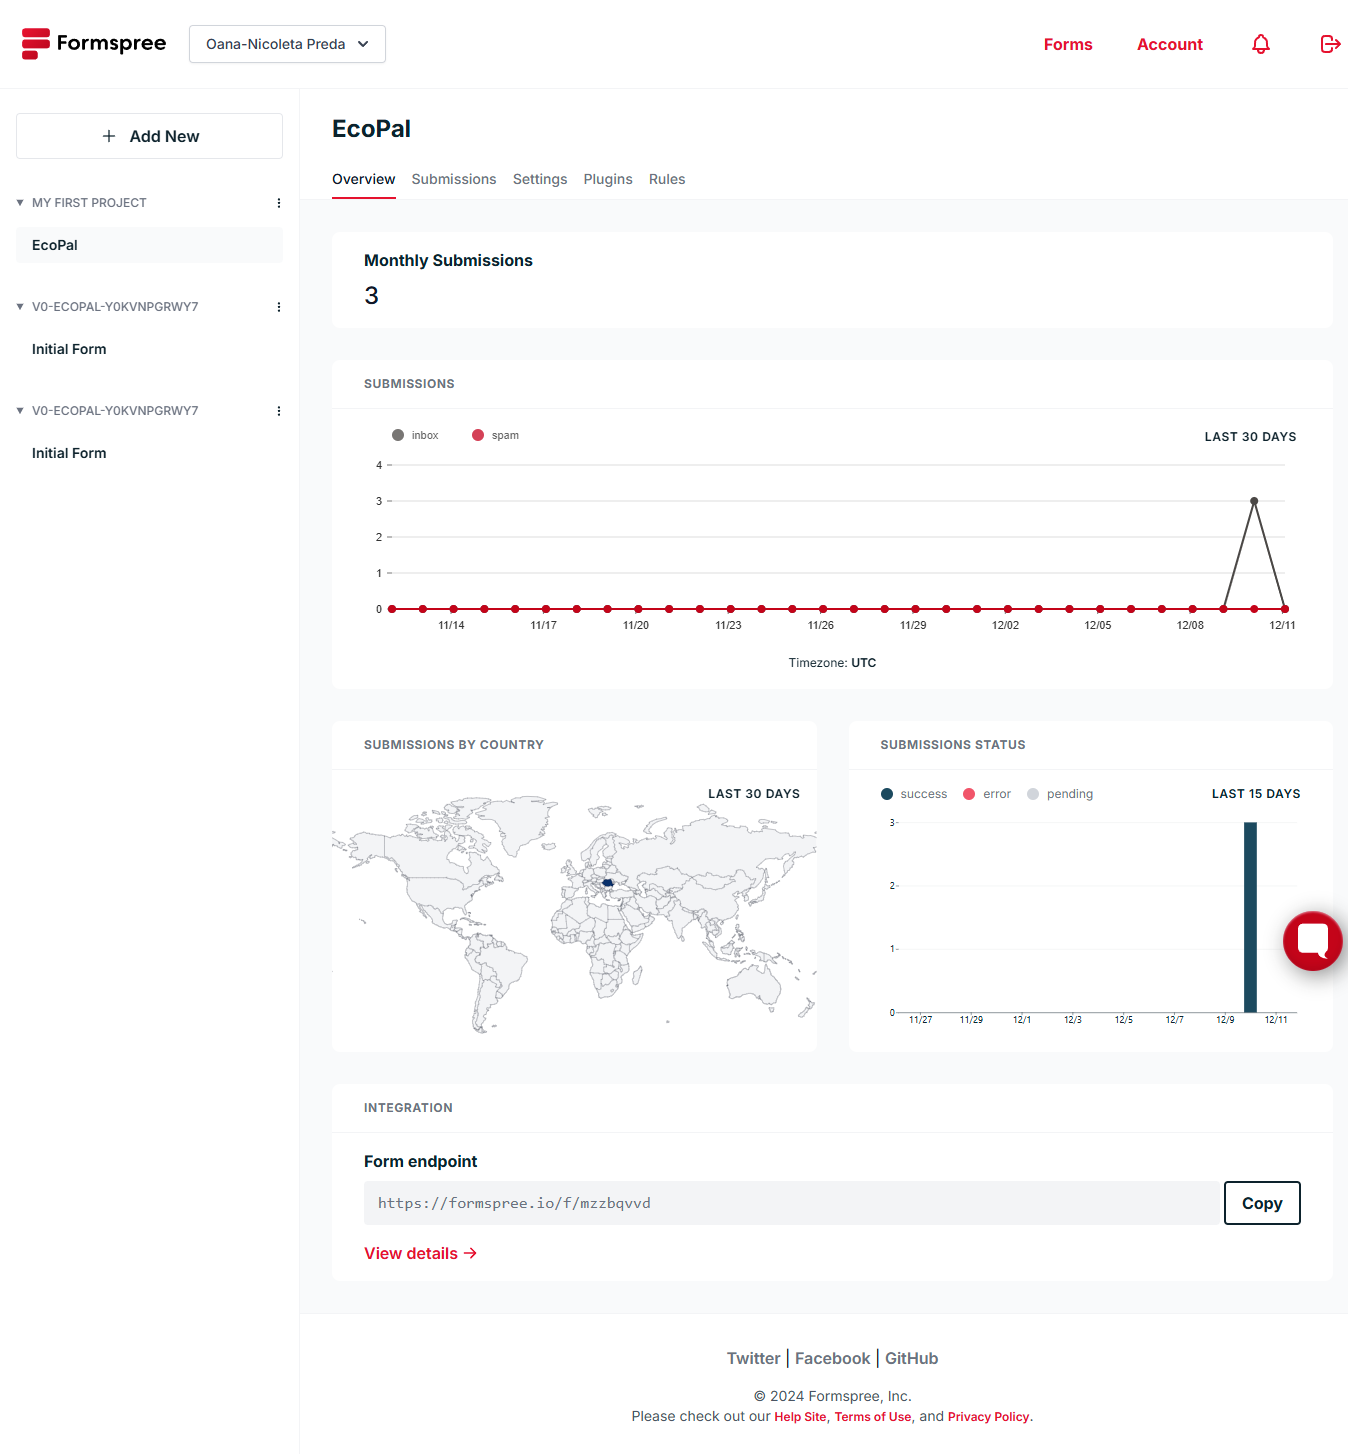Open the Facebook footer link

[832, 1358]
